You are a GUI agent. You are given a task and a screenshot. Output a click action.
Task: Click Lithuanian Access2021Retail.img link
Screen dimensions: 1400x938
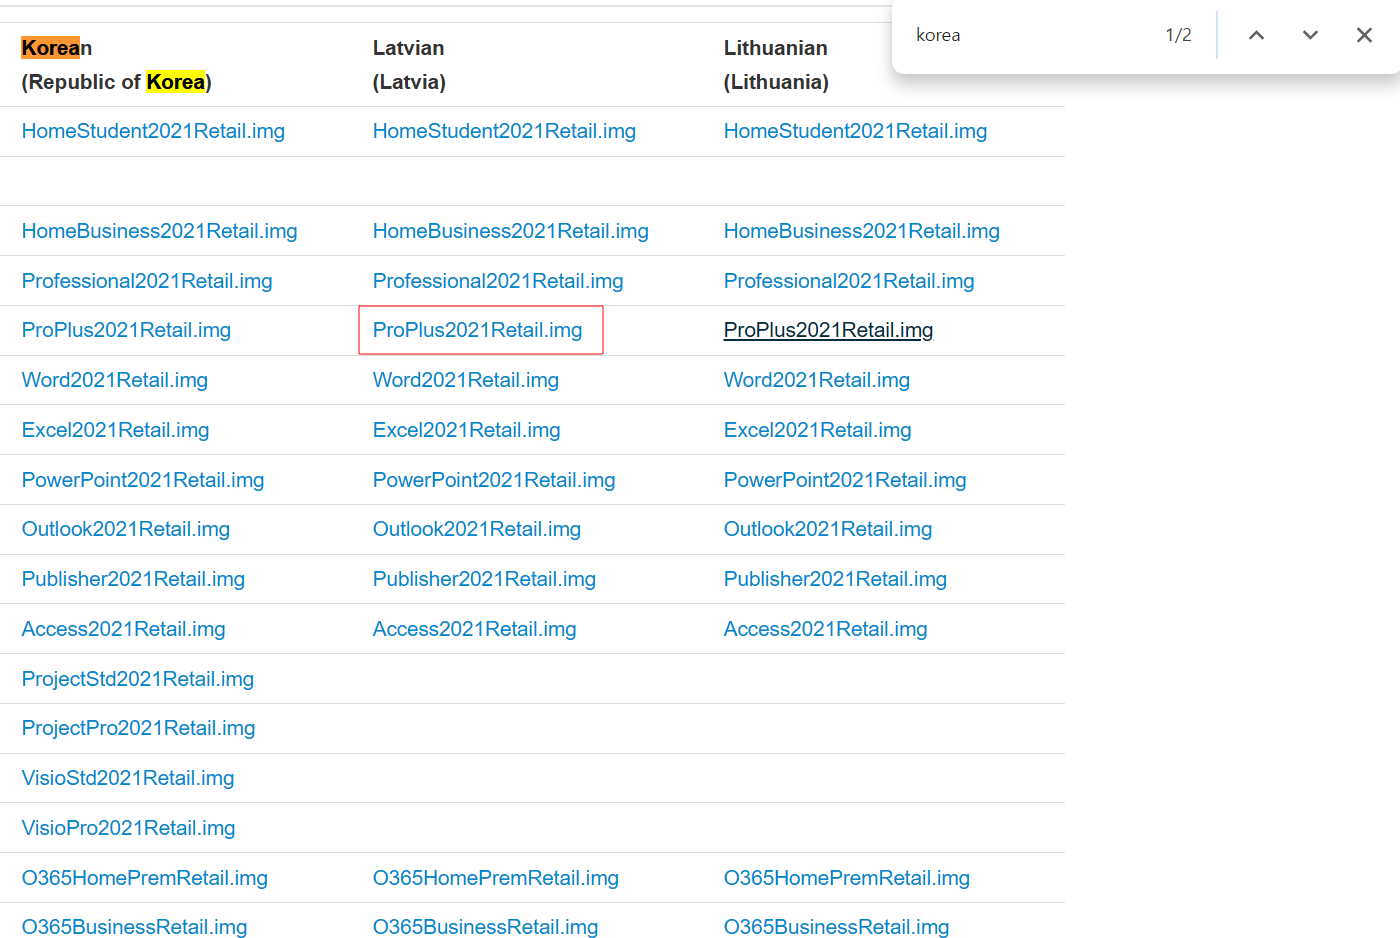pyautogui.click(x=826, y=629)
